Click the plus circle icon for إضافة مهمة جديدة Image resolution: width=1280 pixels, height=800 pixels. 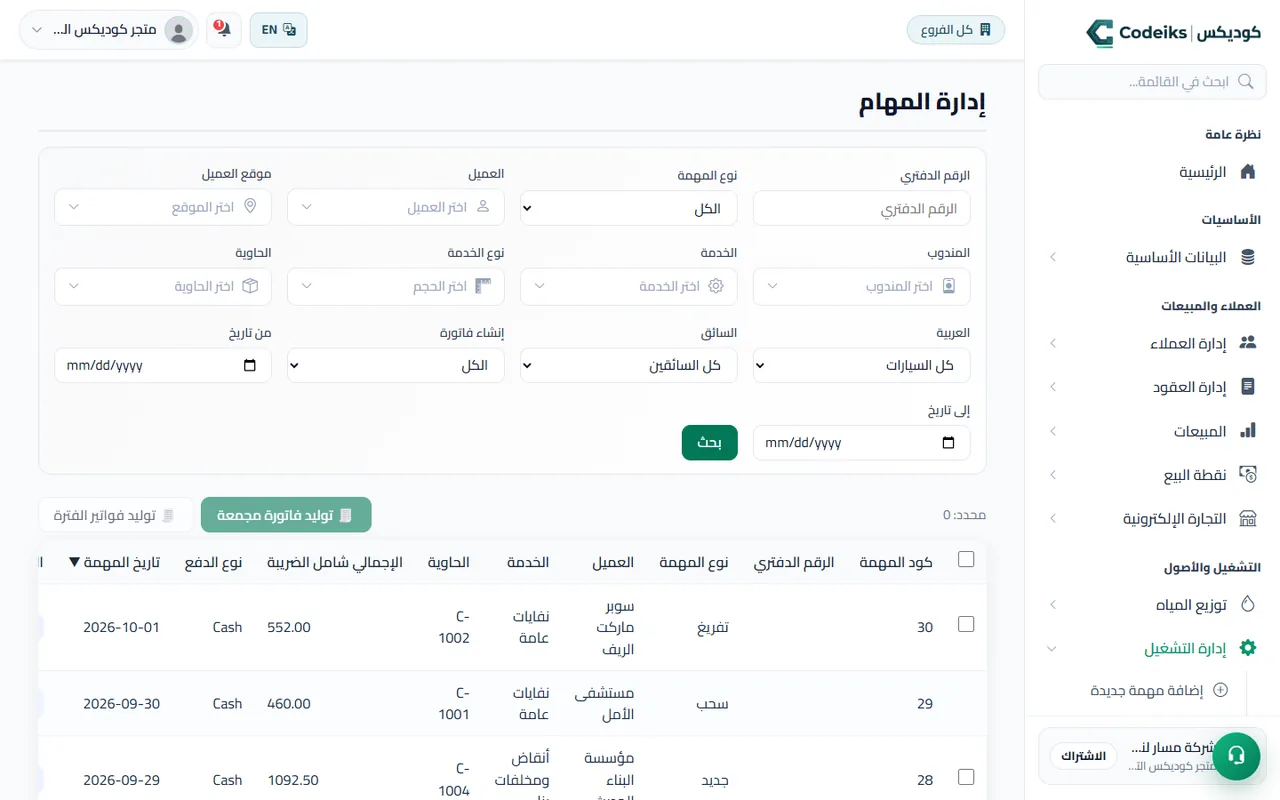1220,690
